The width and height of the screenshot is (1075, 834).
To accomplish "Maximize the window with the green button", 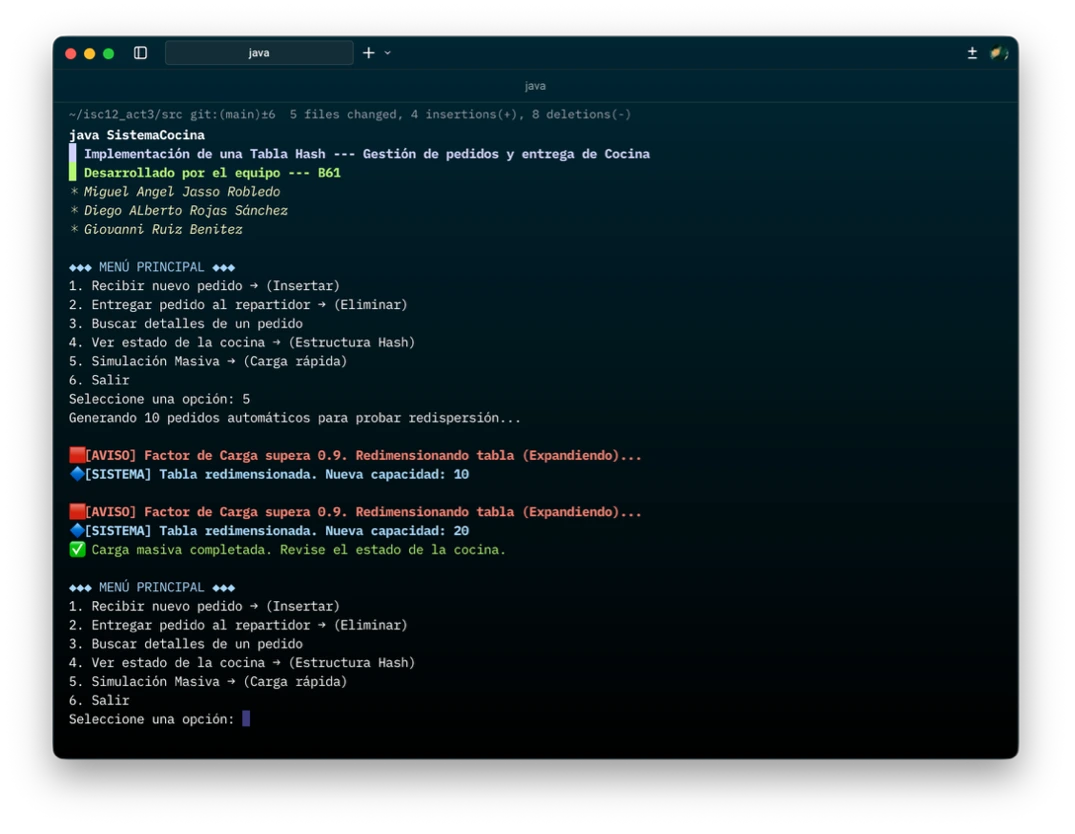I will [x=109, y=54].
